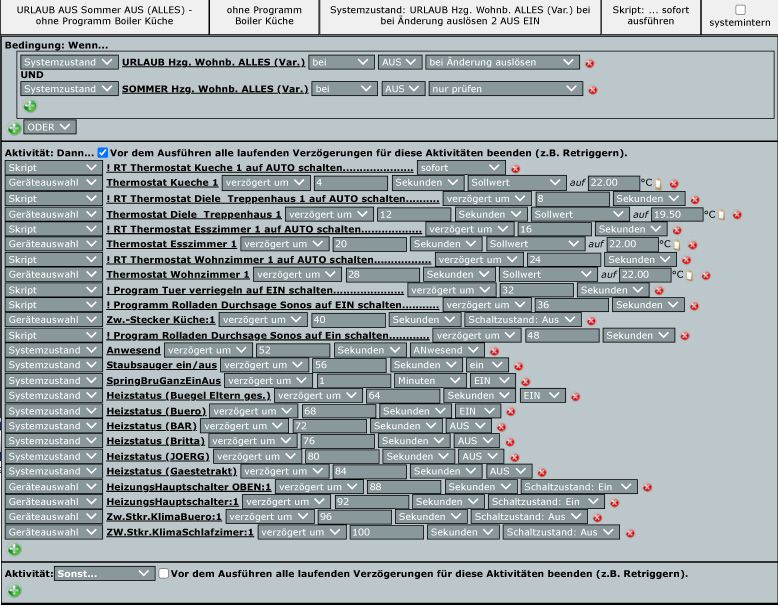Open the Aktivität Sonst... dropdown
The image size is (778, 607).
[x=104, y=573]
